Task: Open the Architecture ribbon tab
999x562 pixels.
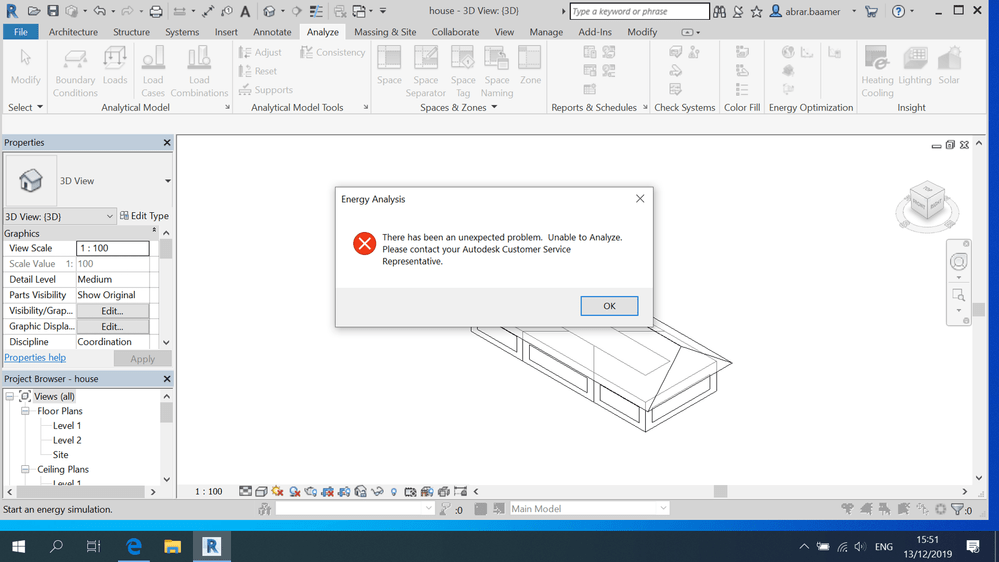Action: tap(73, 32)
